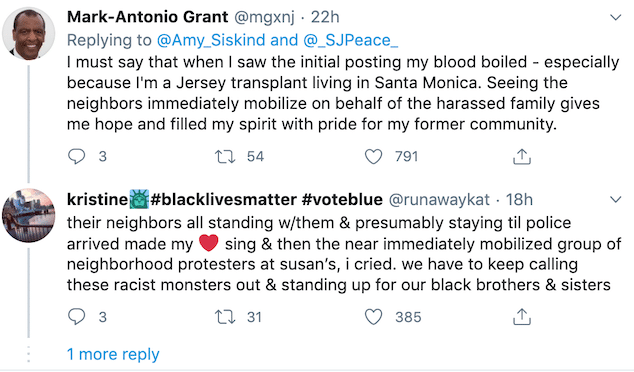Viewport: 634px width, 372px height.
Task: Open Mark-Antonio Grant's display name
Action: pyautogui.click(x=148, y=17)
